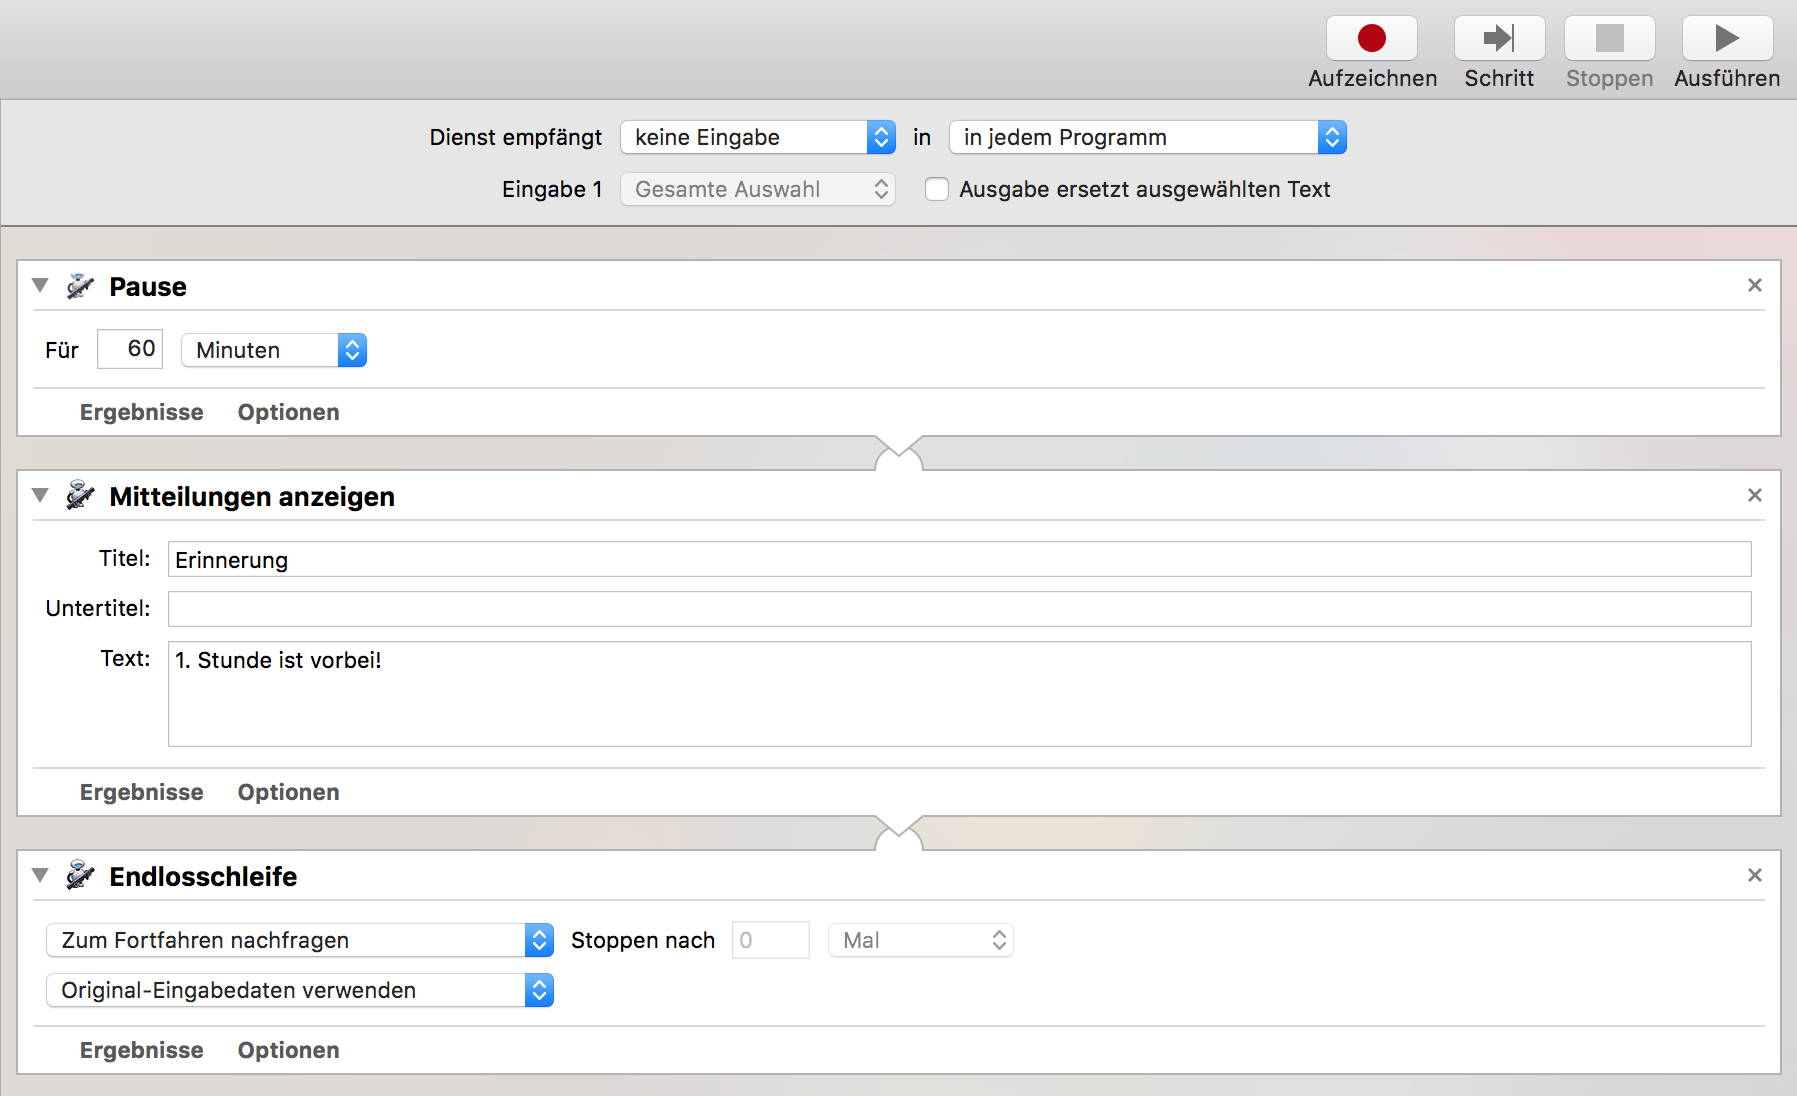This screenshot has height=1096, width=1797.
Task: Open the 'Original-Eingabedaten verwenden' dropdown
Action: (300, 990)
